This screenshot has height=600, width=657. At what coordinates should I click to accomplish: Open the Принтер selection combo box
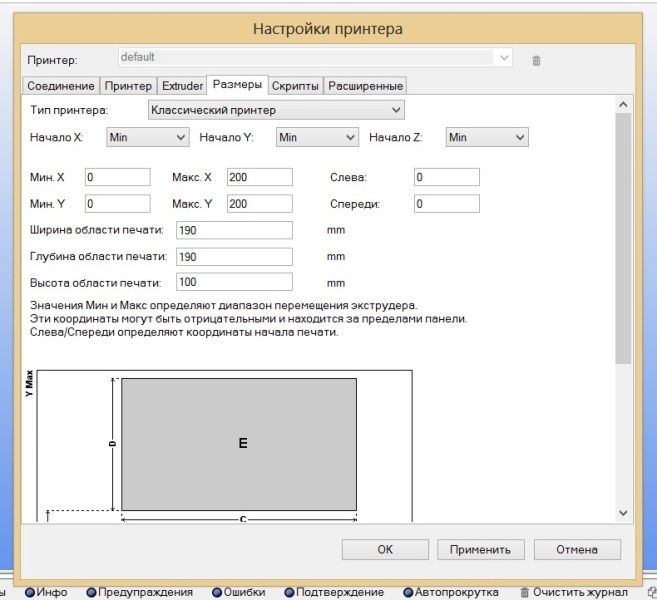(x=316, y=59)
